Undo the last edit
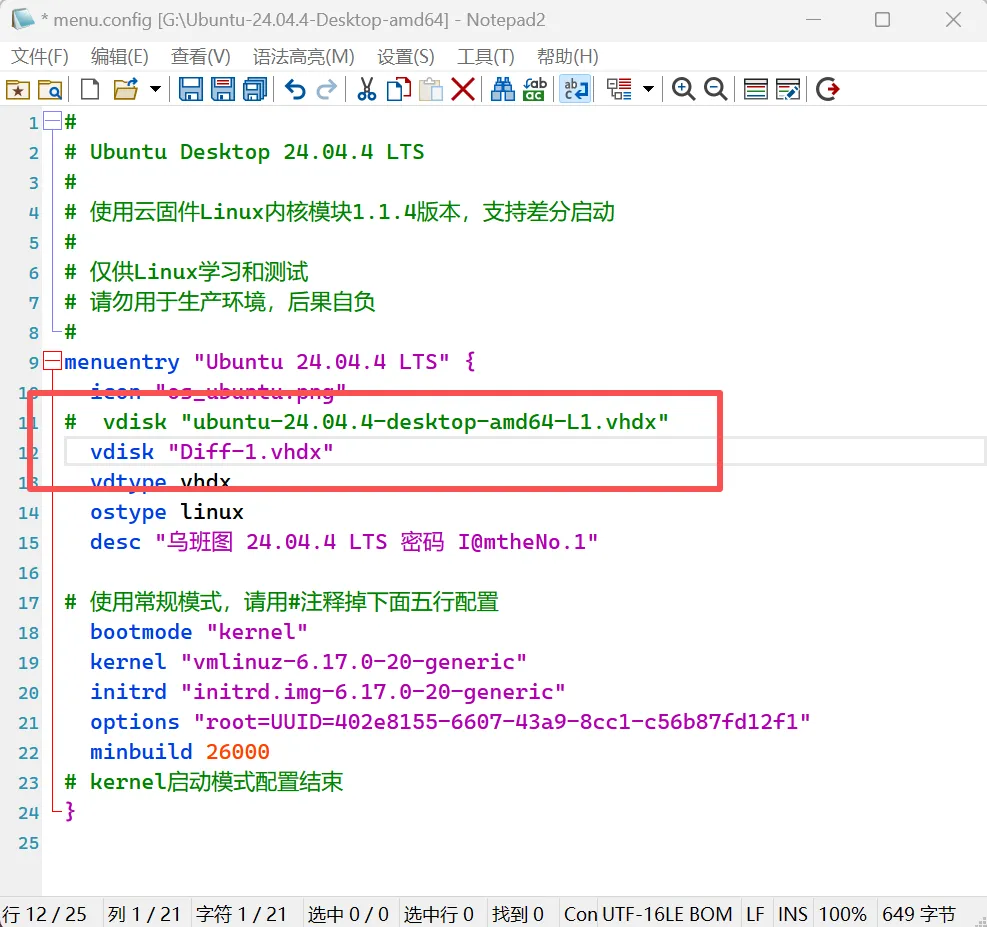This screenshot has width=987, height=927. point(295,89)
